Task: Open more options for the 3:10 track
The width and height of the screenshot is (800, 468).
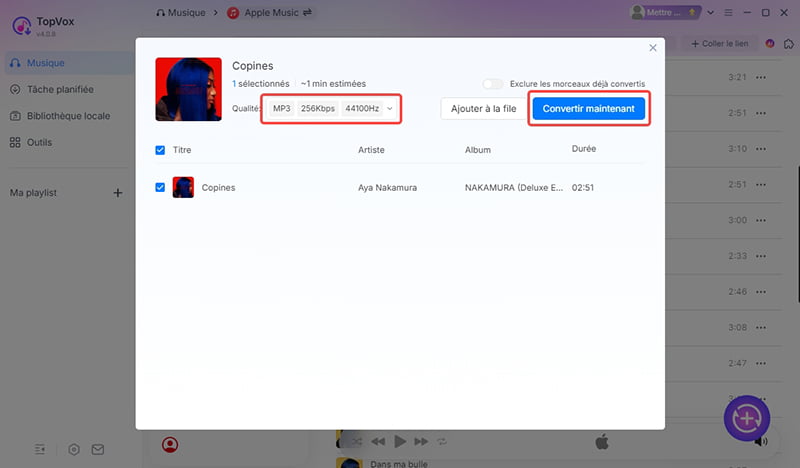Action: click(761, 149)
